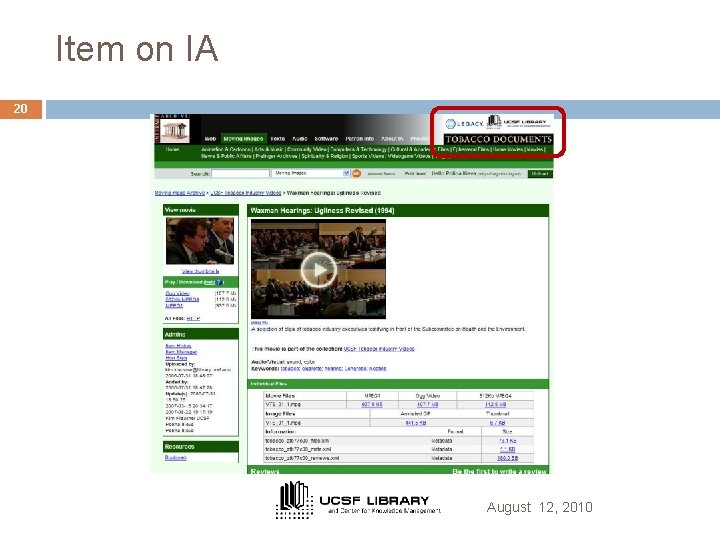Click UCSF Tobacco Industry Videos breadcrumb

(246, 193)
